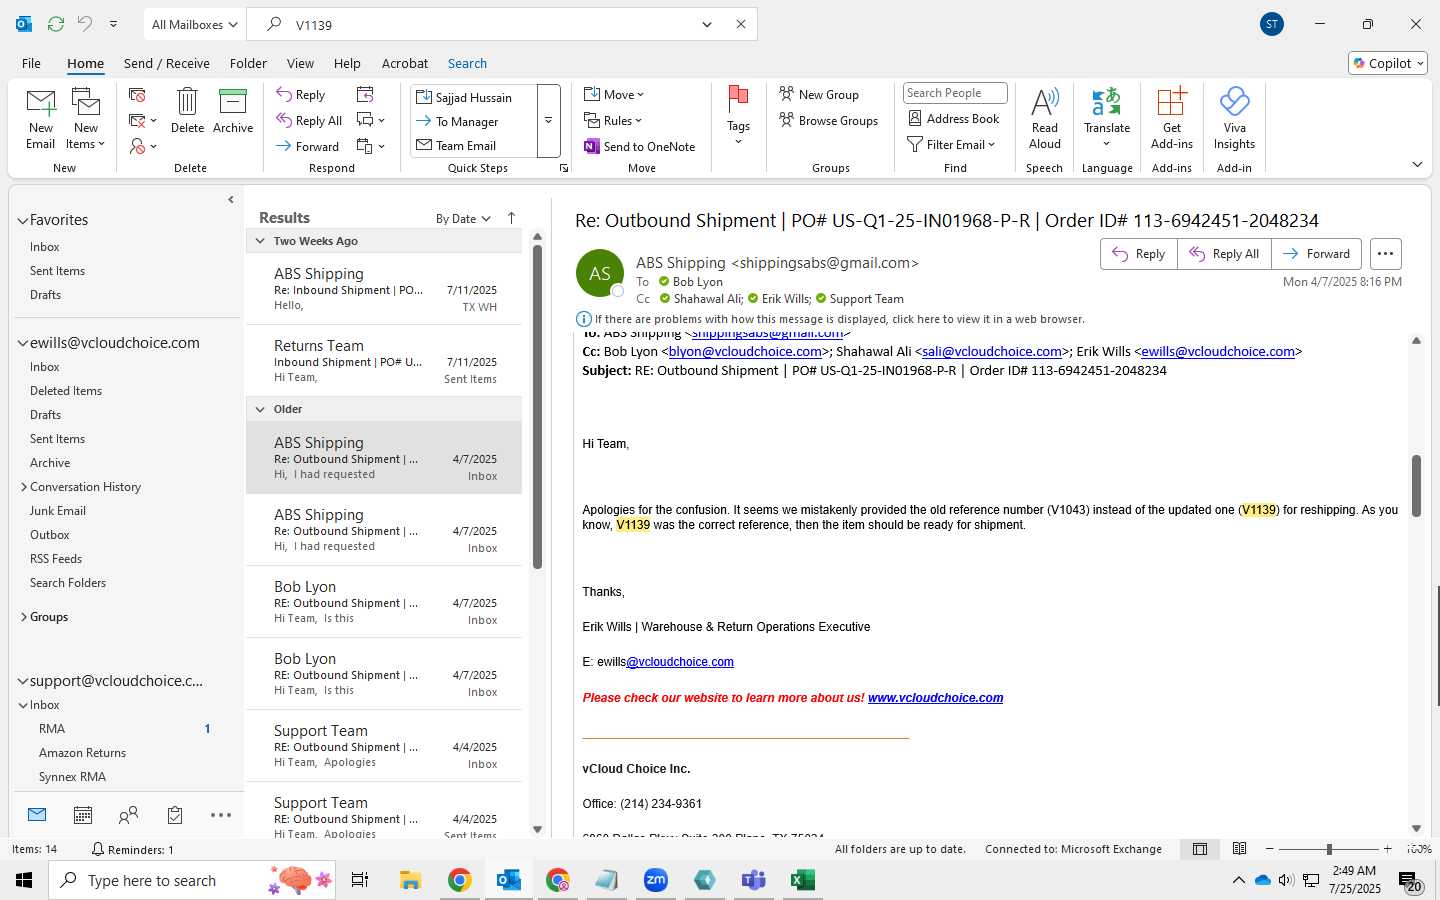The width and height of the screenshot is (1440, 900).
Task: Click the Ignore conversation icon
Action: (138, 94)
